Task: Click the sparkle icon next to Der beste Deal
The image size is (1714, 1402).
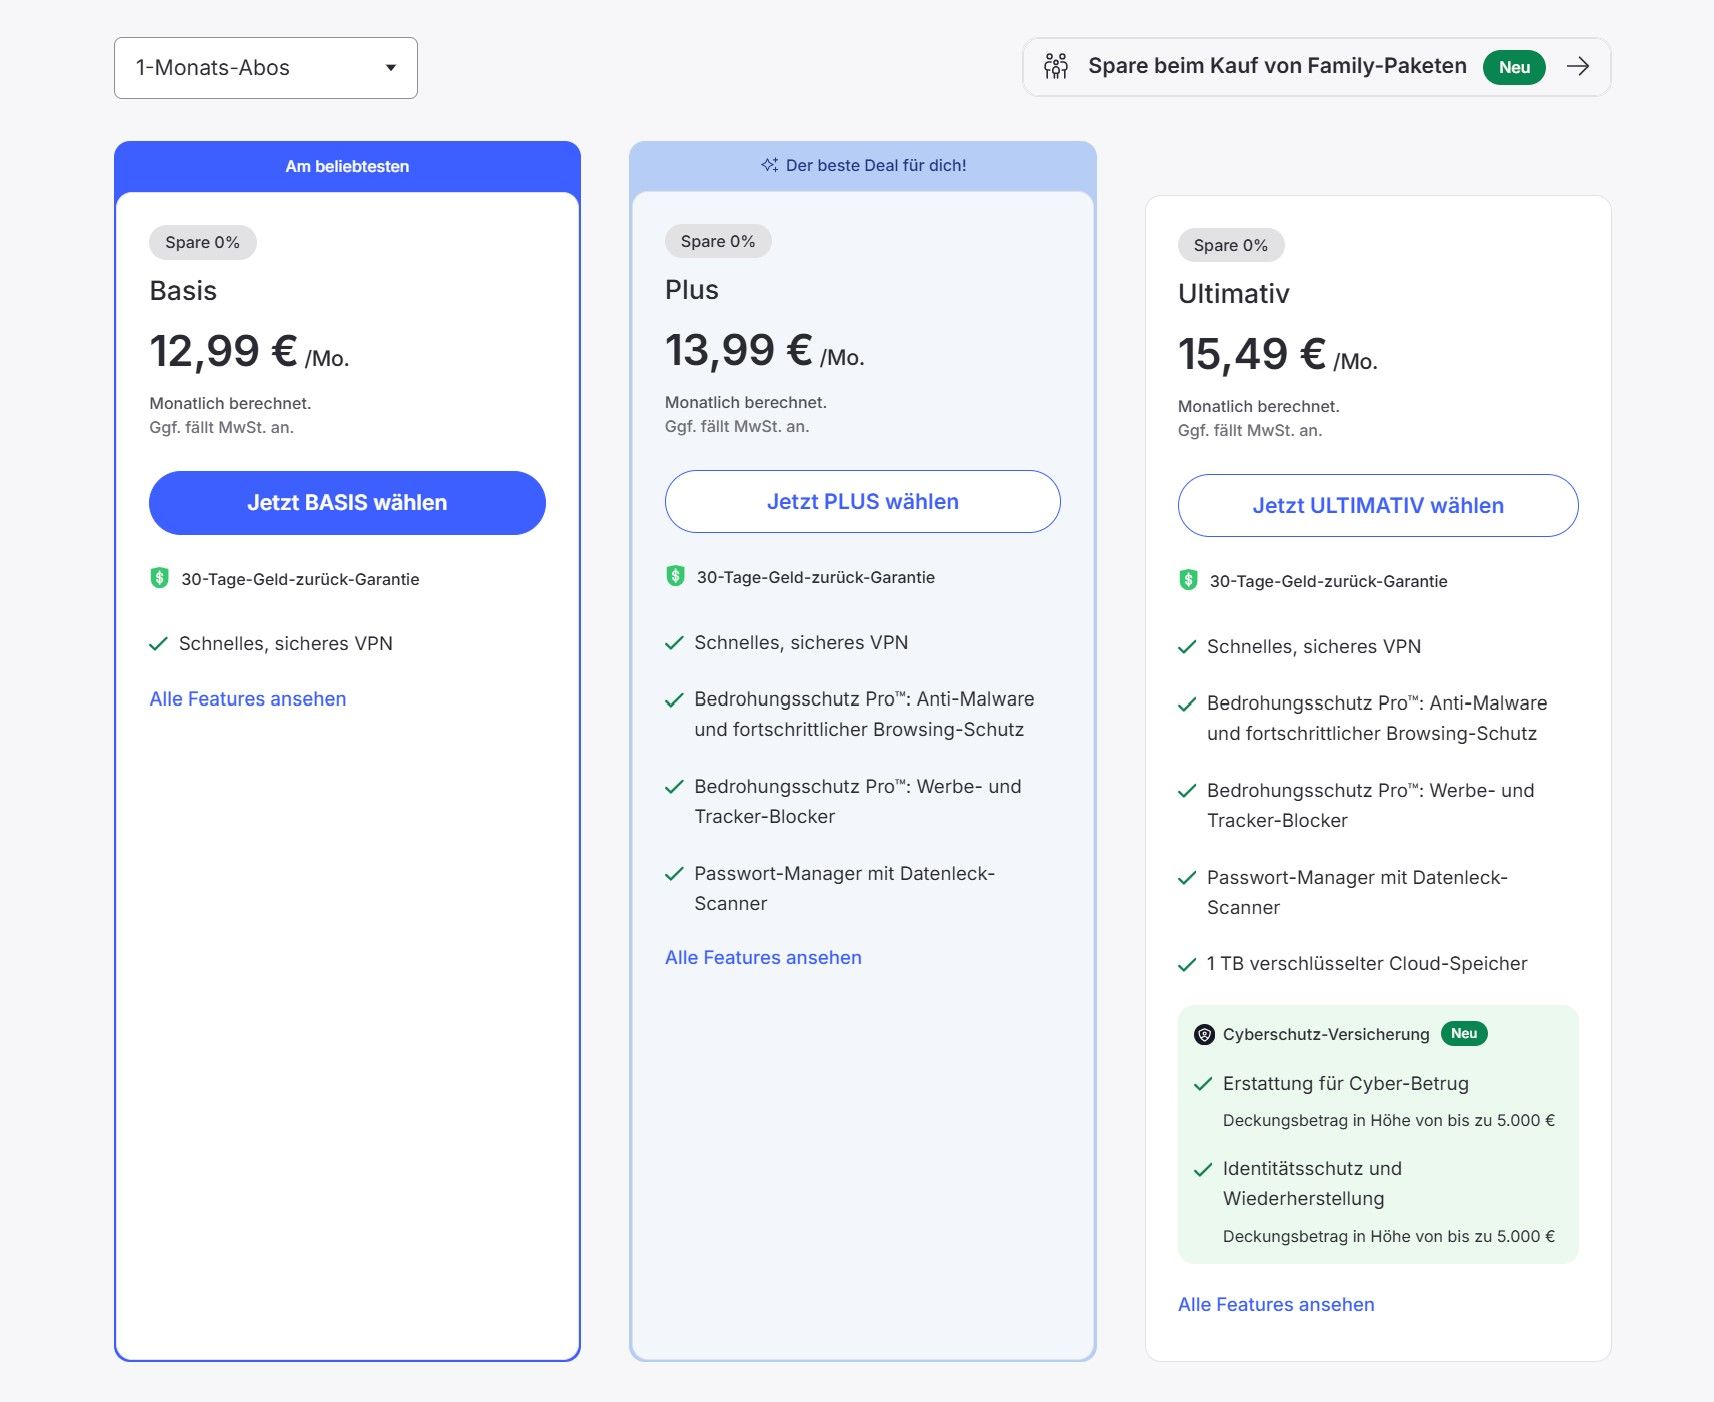Action: click(x=769, y=165)
